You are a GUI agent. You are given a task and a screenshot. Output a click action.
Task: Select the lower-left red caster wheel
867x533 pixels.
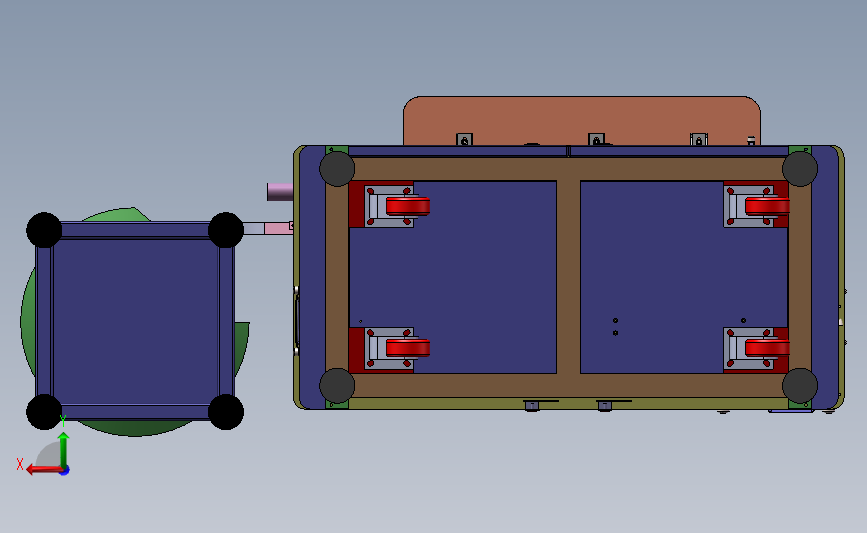[408, 348]
